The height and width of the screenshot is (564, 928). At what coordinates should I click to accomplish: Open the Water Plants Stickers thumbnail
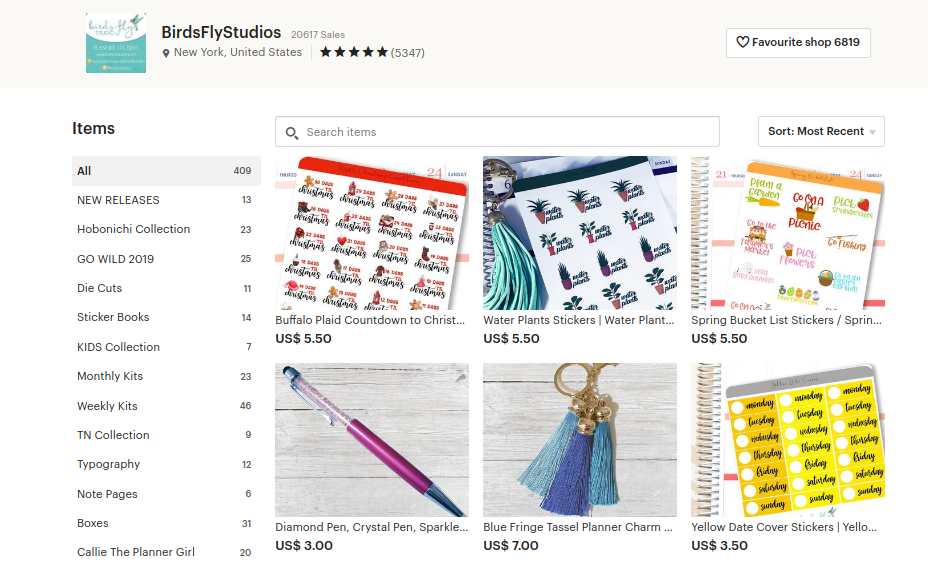tap(579, 233)
